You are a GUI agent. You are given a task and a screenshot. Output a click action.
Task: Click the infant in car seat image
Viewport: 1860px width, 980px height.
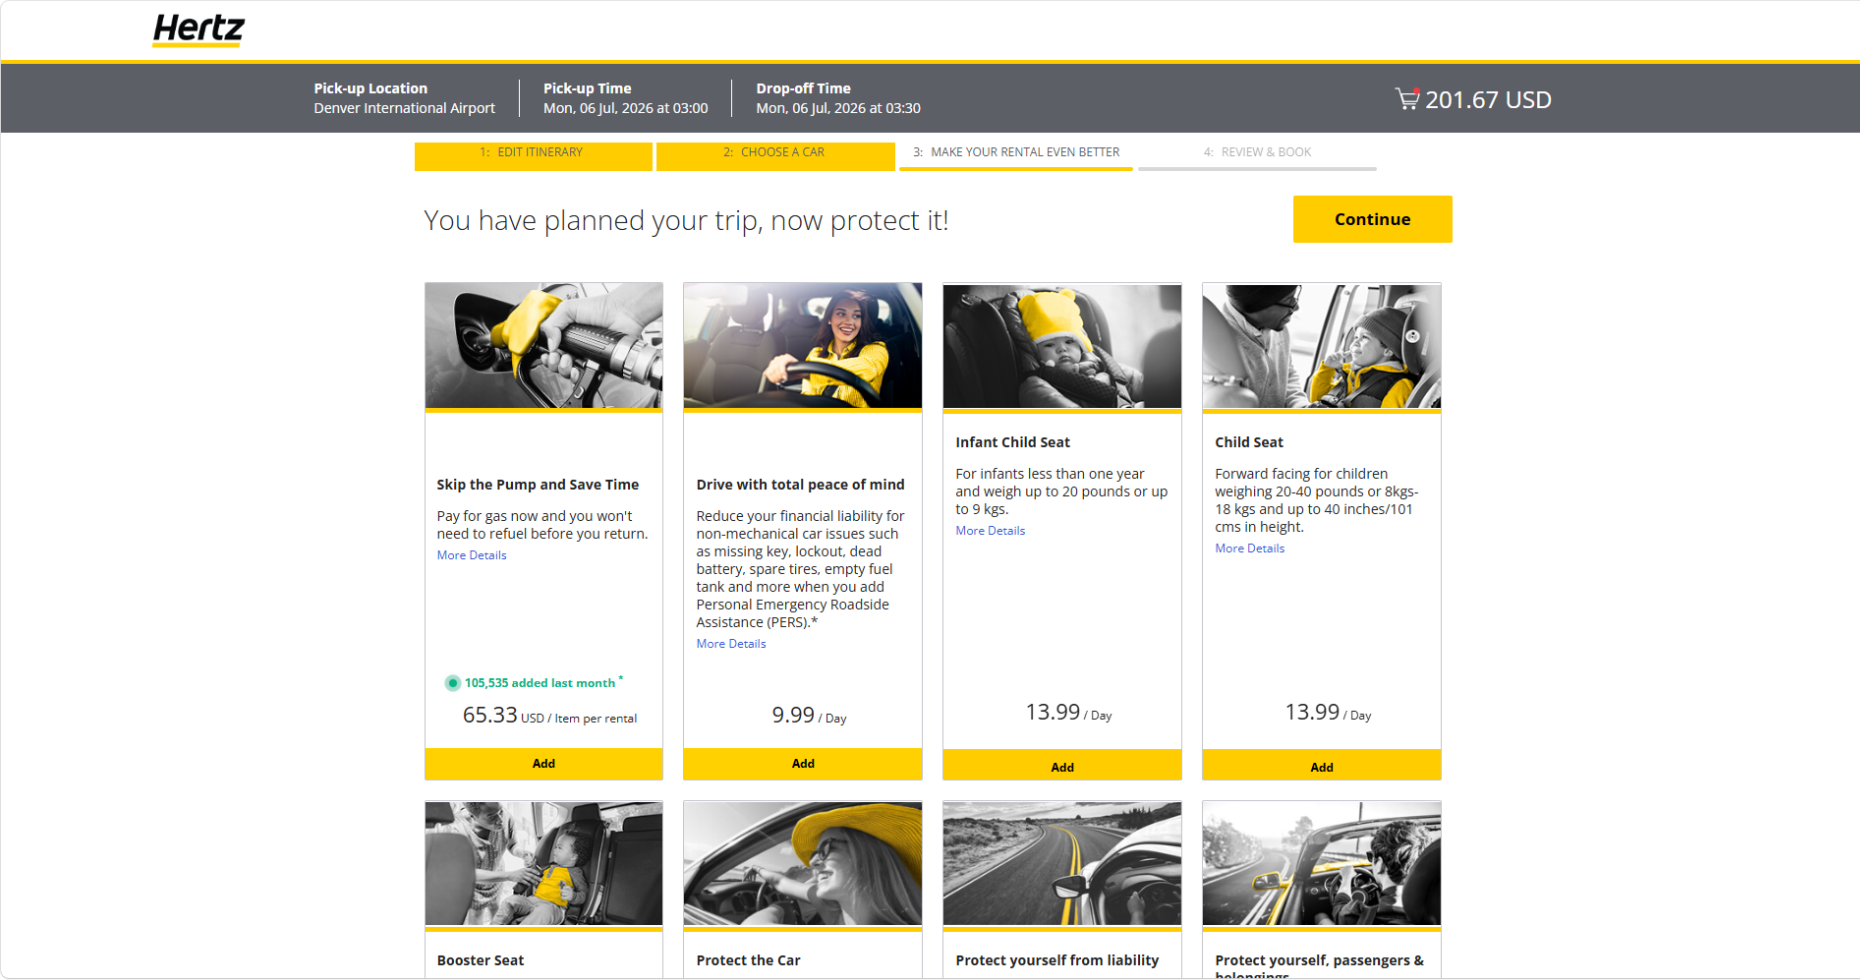(x=1062, y=346)
